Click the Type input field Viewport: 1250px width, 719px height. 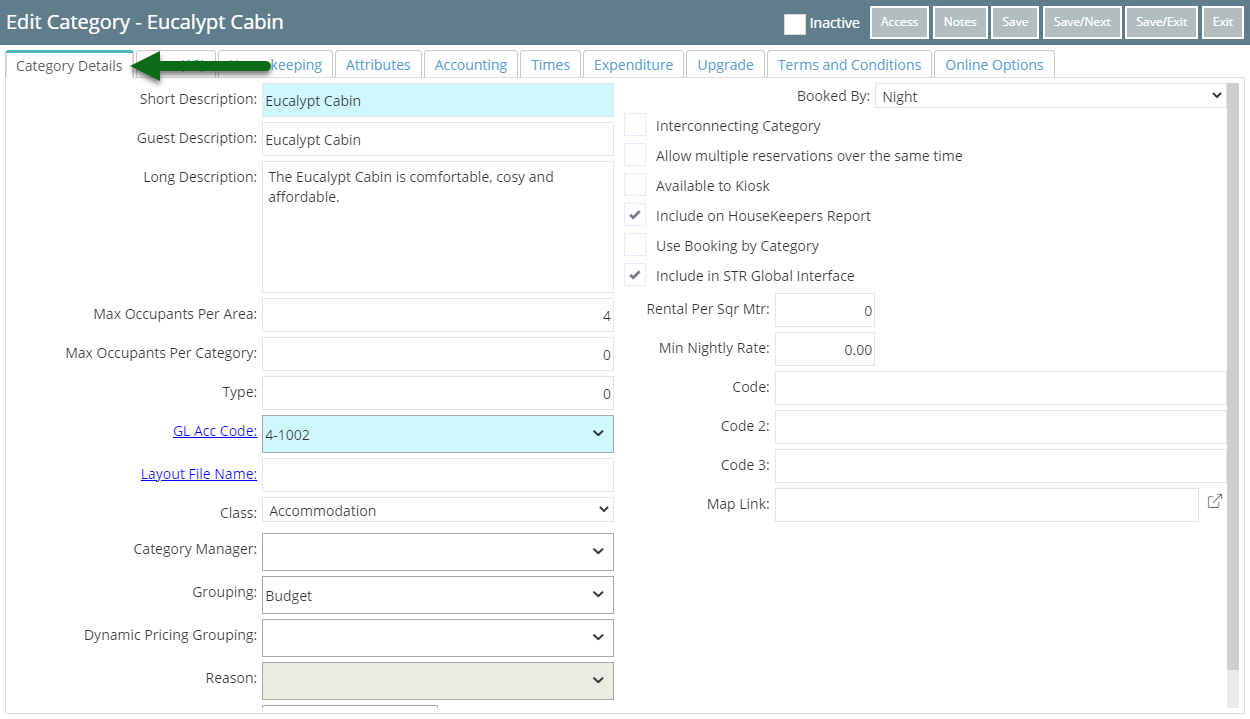438,393
